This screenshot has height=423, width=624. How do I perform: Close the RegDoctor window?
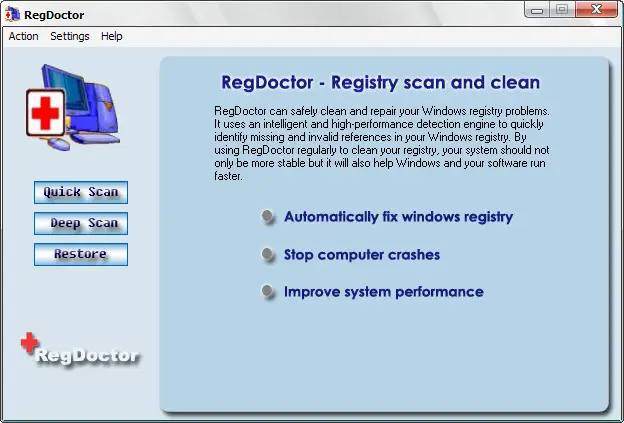click(x=596, y=10)
